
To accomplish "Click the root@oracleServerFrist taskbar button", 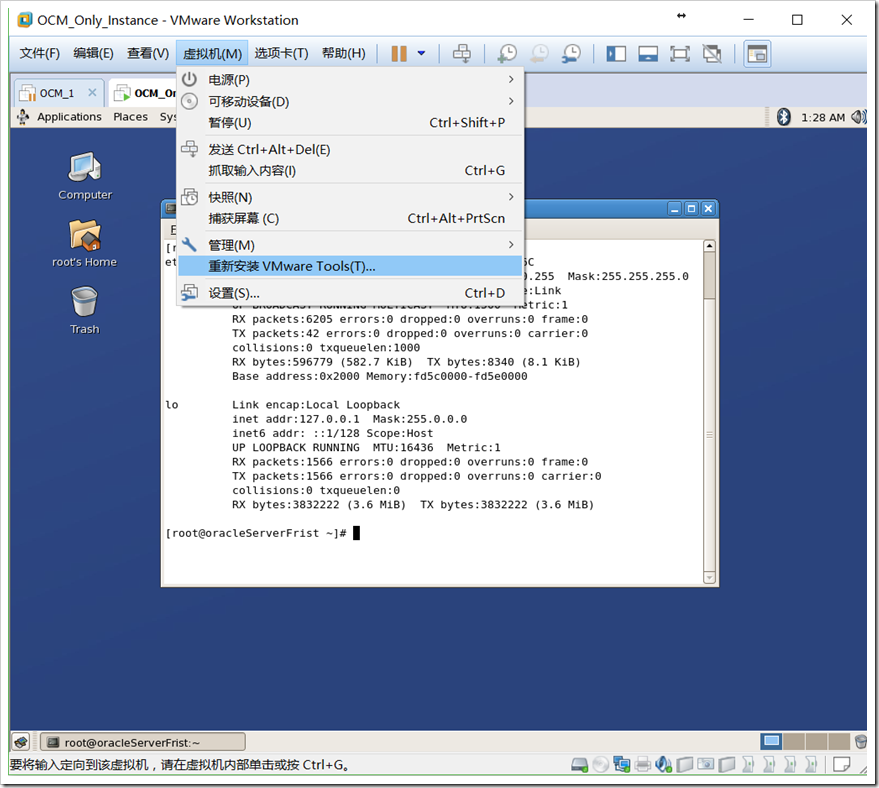I will (x=143, y=742).
